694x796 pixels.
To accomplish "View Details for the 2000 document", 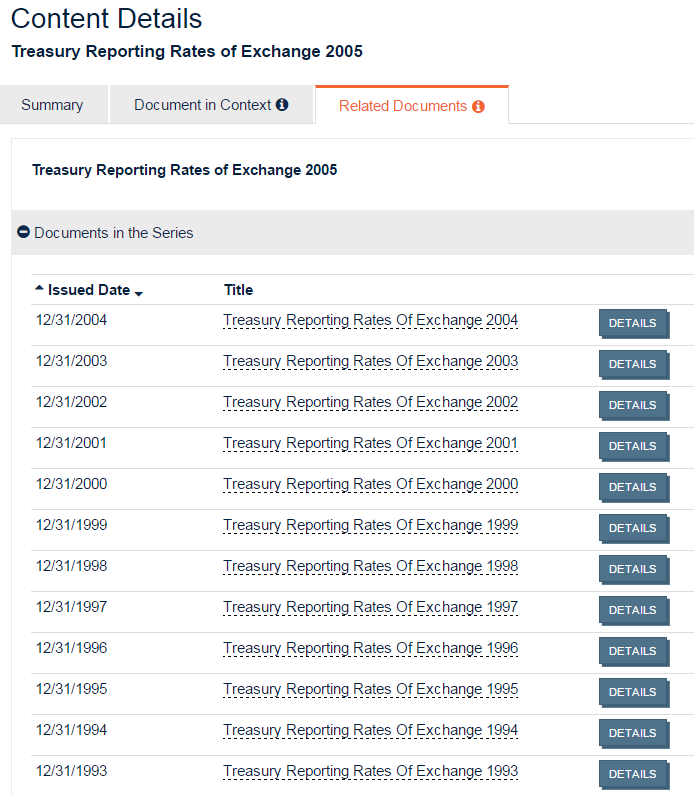I will (632, 487).
